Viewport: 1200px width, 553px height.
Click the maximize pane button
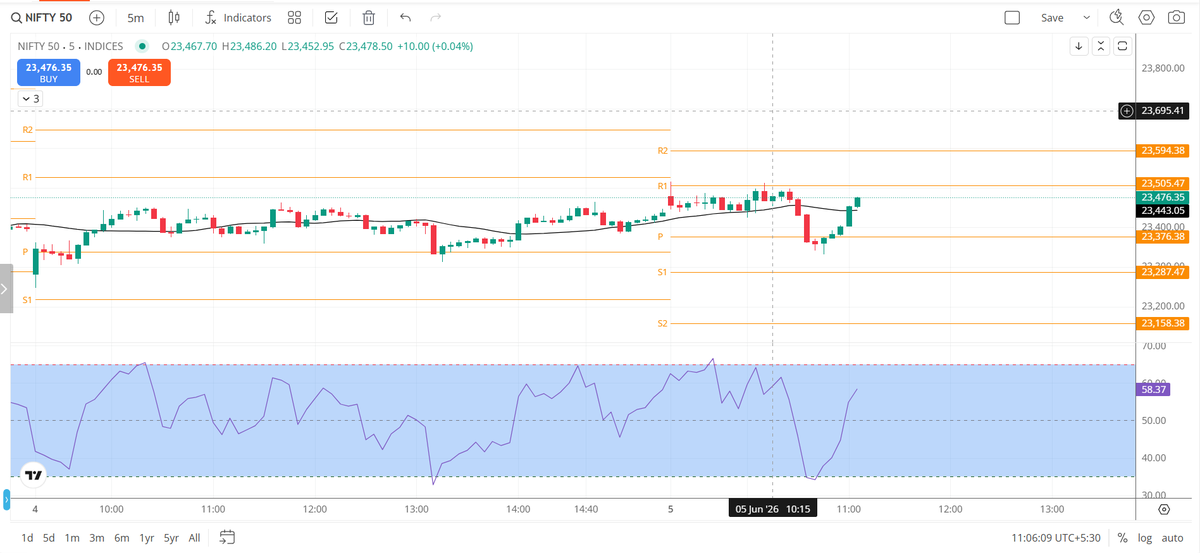[1123, 46]
